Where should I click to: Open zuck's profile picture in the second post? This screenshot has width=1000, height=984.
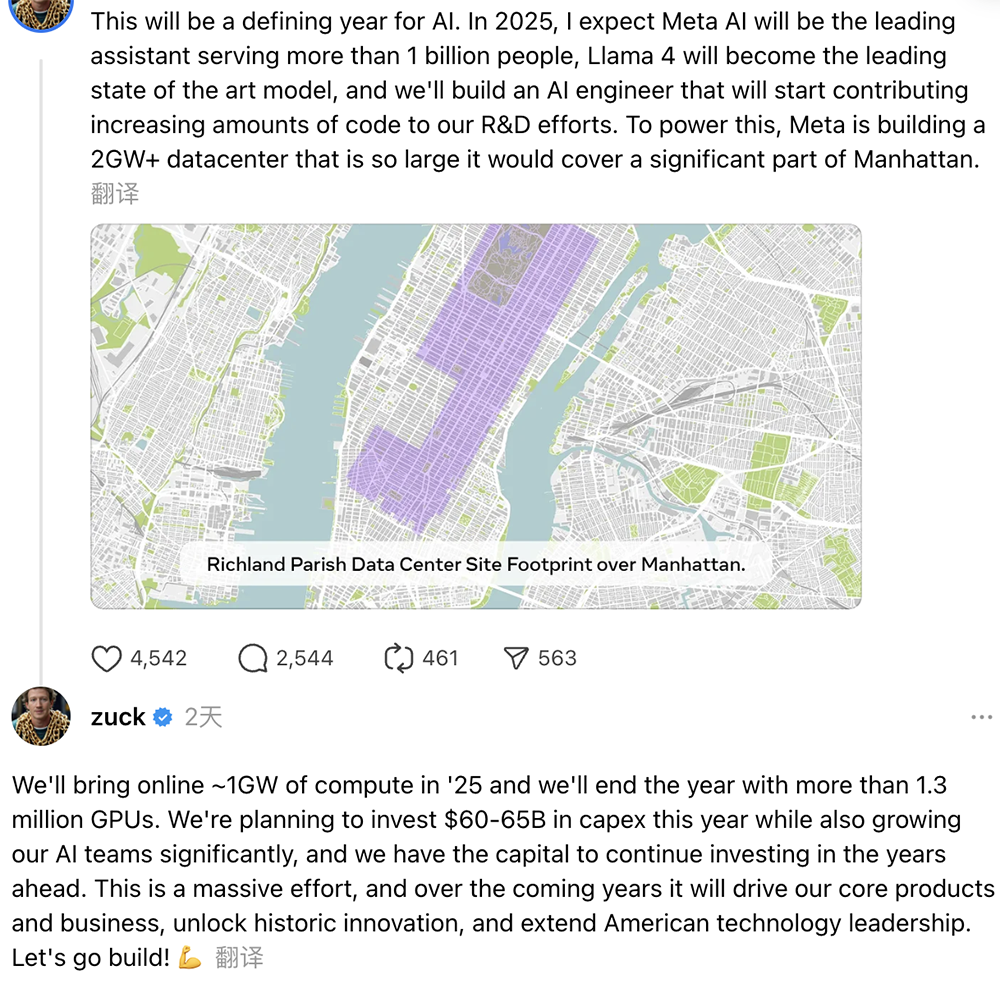click(41, 717)
